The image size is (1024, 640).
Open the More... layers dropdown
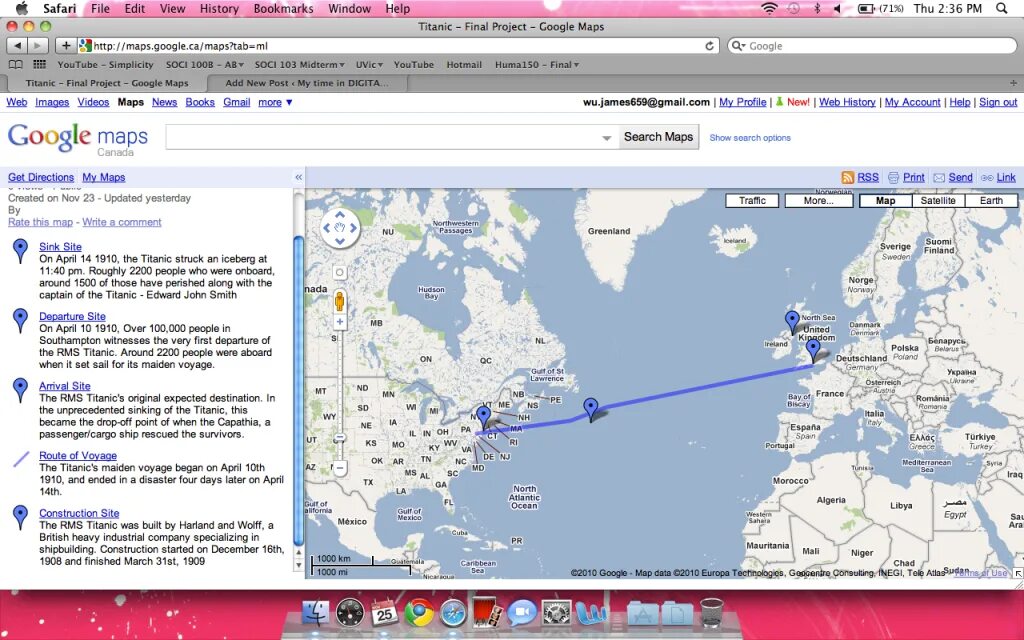819,200
